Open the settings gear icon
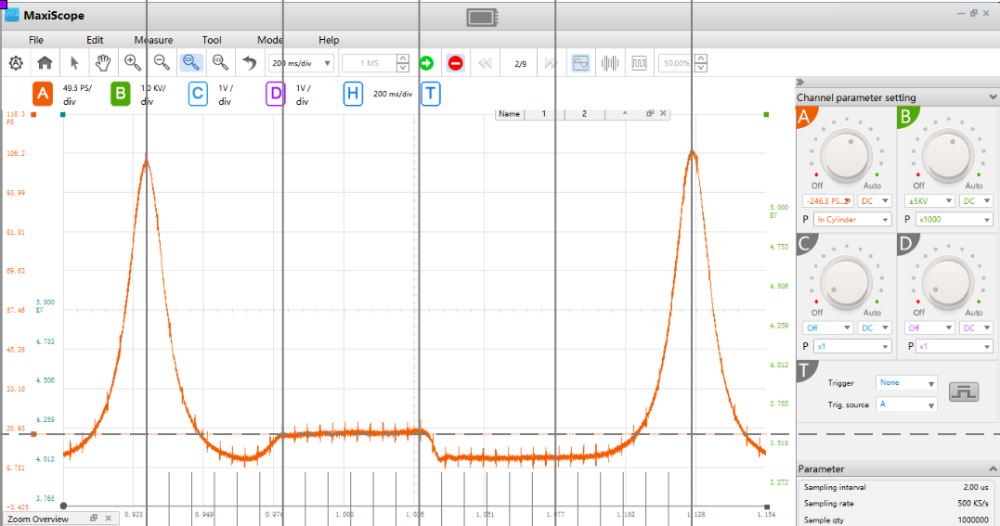 tap(16, 63)
